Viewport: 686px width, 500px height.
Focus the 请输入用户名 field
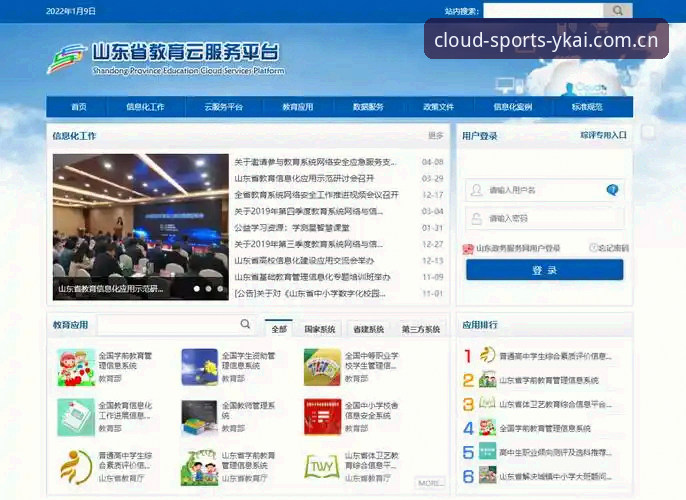(545, 190)
